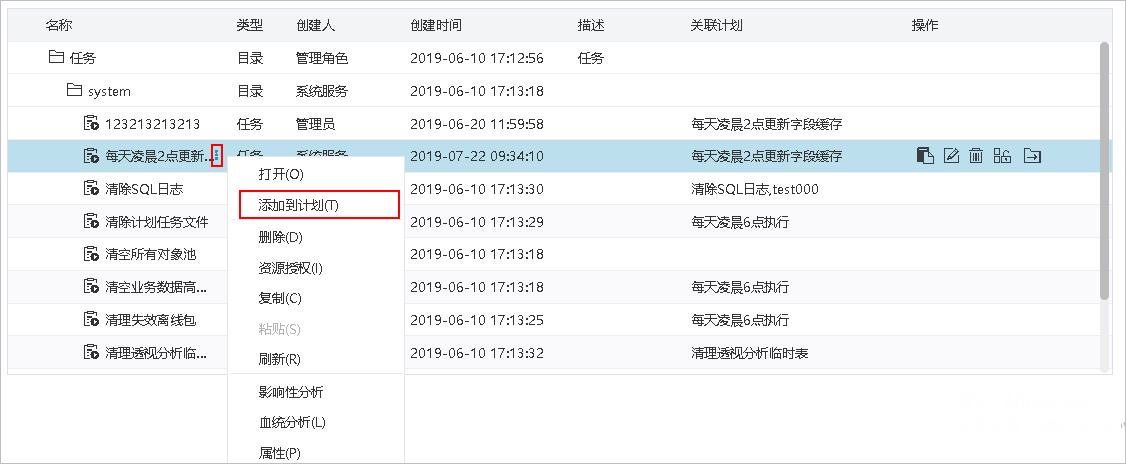Click the resource authorization lock icon
This screenshot has width=1126, height=464.
click(x=1002, y=155)
